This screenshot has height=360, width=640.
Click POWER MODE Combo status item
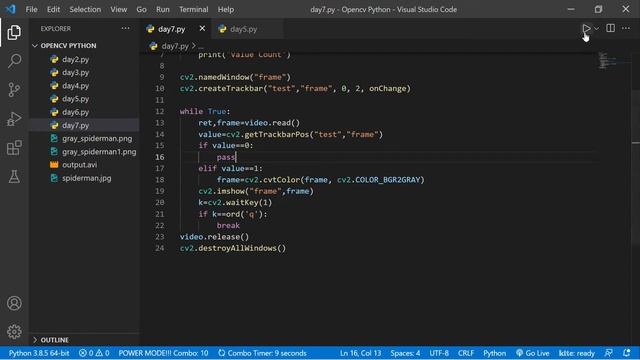(x=163, y=353)
